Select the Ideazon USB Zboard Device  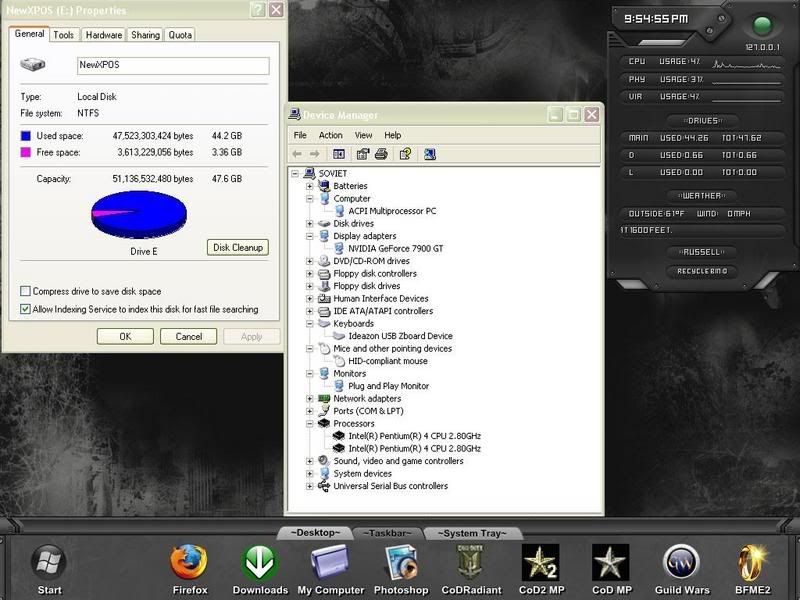(400, 336)
